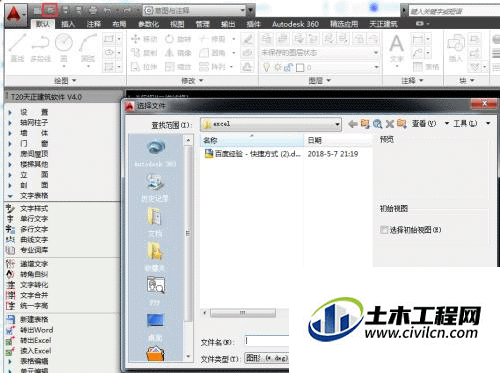This screenshot has width=500, height=373.
Task: Select the 圆 circle tool
Action: point(64,48)
